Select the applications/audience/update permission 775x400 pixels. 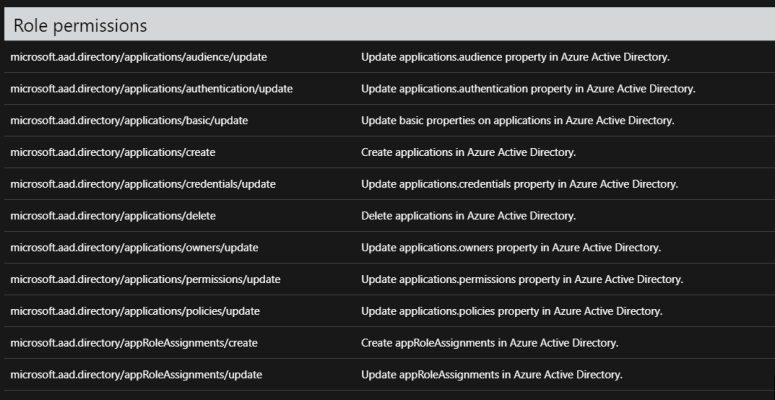138,57
